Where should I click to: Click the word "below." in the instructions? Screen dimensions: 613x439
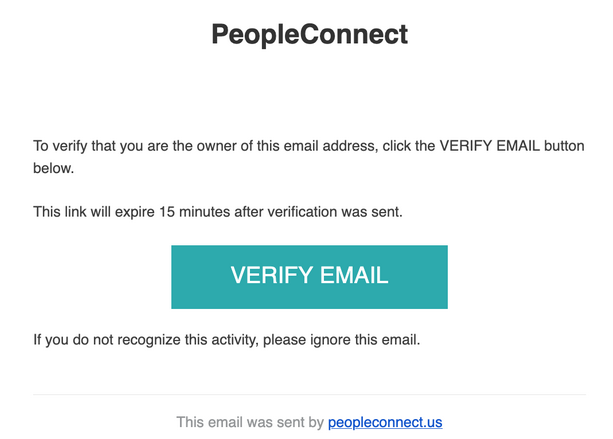[54, 169]
